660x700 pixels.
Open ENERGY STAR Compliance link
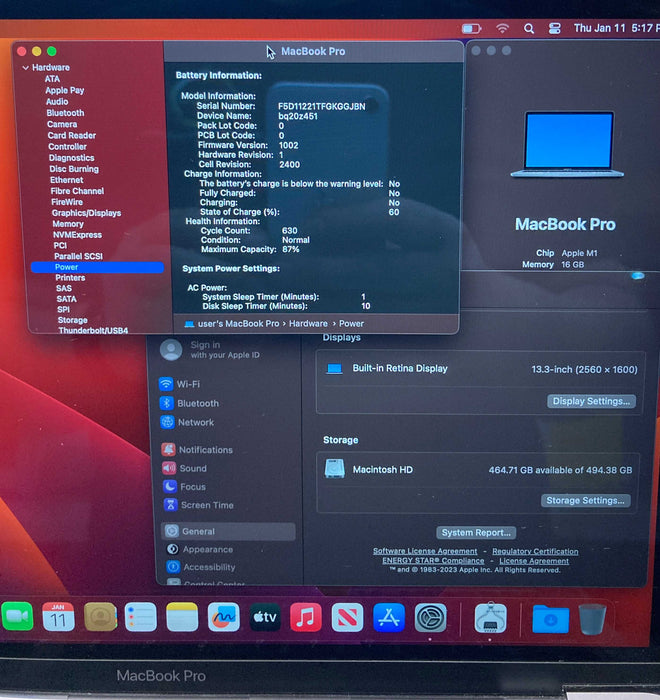click(433, 561)
